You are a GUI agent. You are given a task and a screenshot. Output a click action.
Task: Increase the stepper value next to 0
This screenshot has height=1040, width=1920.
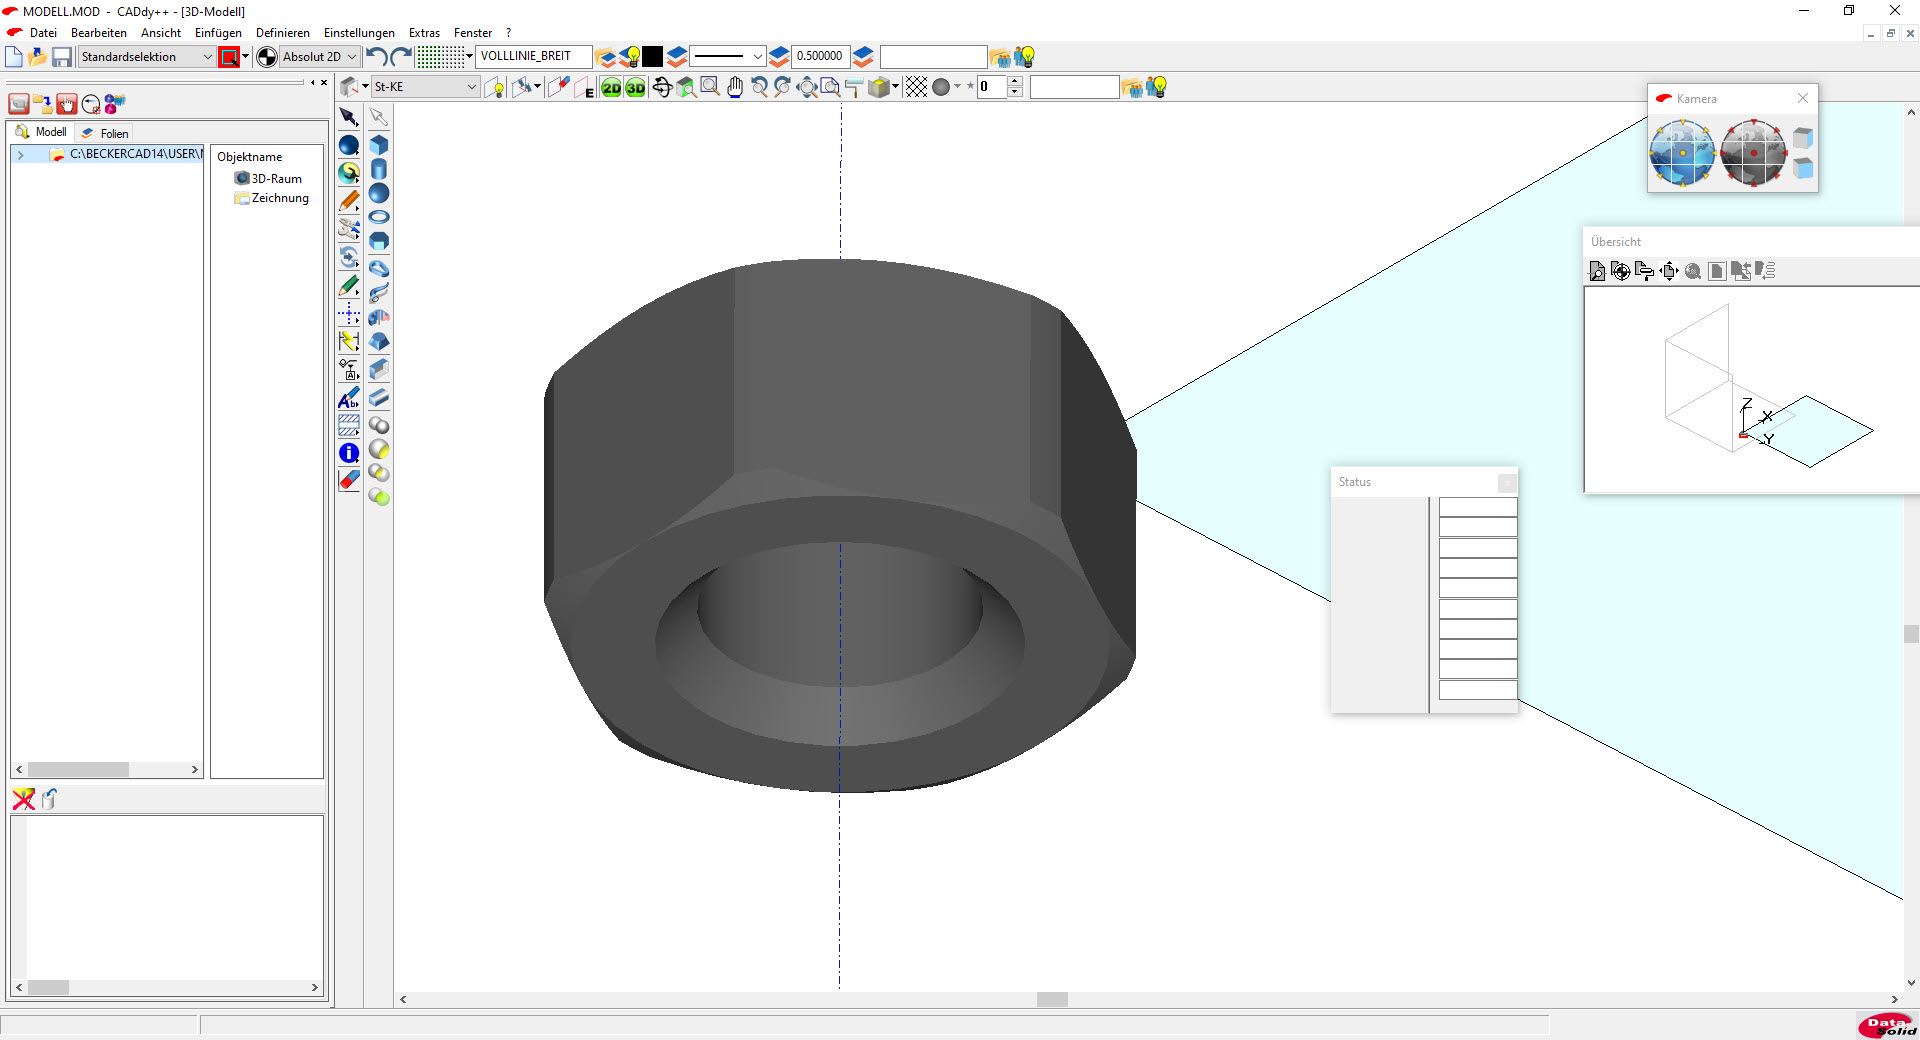1015,82
